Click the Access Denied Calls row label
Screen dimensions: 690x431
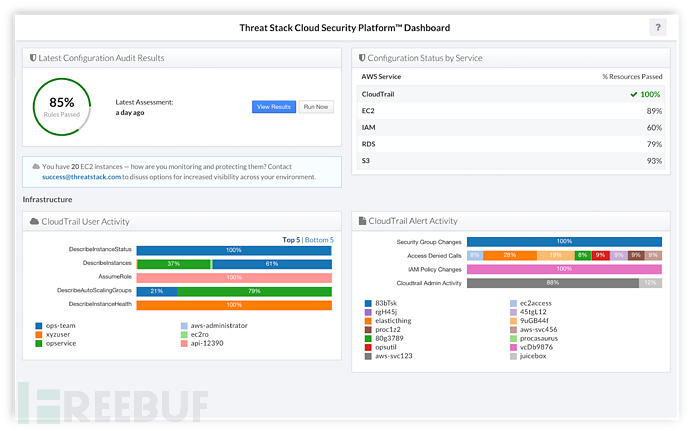tap(434, 256)
